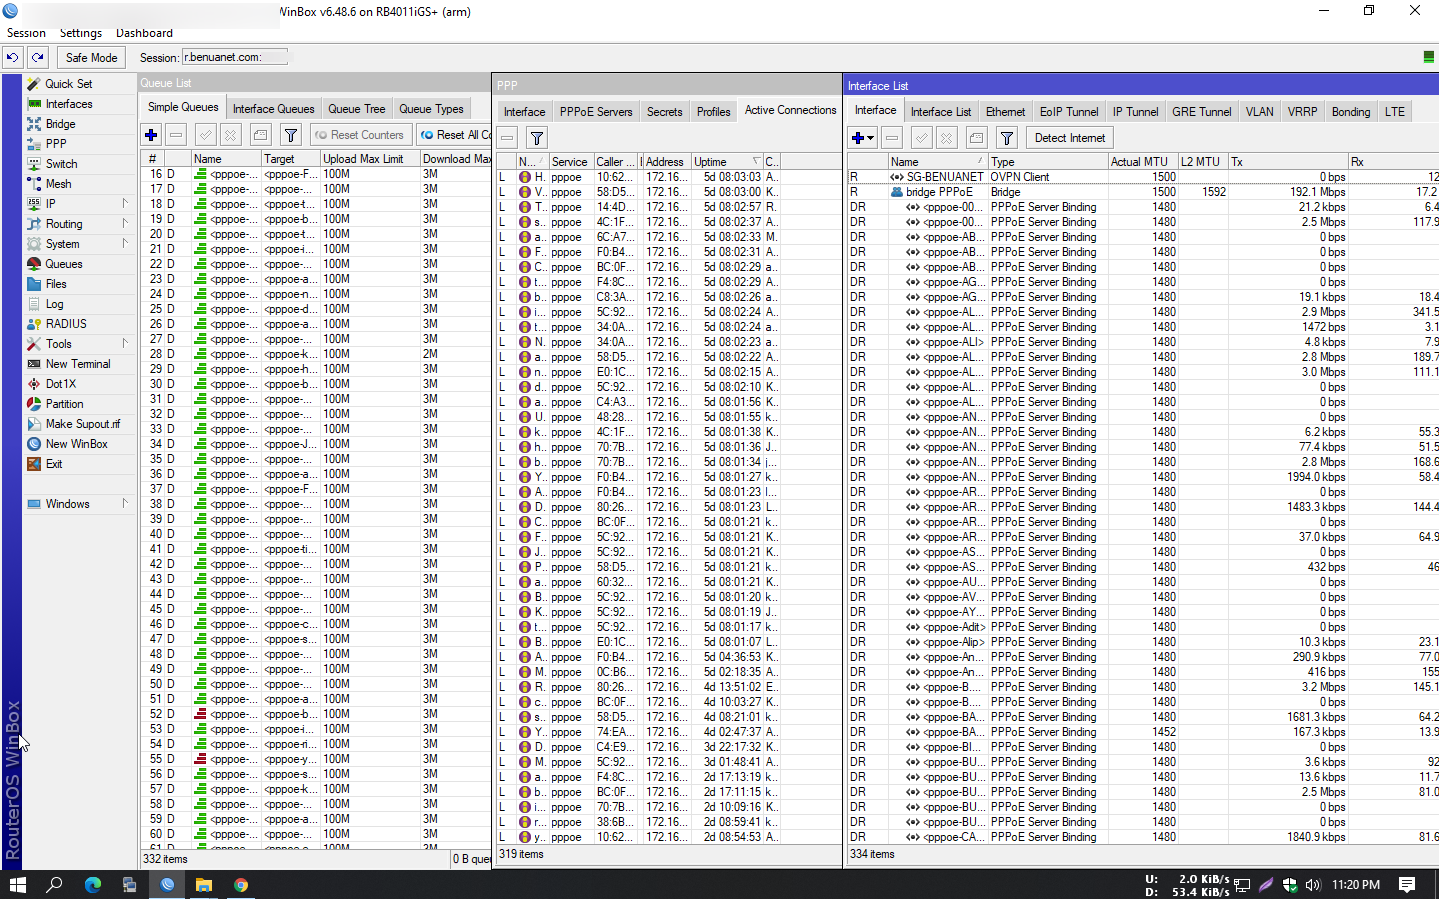Click Reset All Counters in Queue List
The image size is (1439, 899).
pos(454,135)
